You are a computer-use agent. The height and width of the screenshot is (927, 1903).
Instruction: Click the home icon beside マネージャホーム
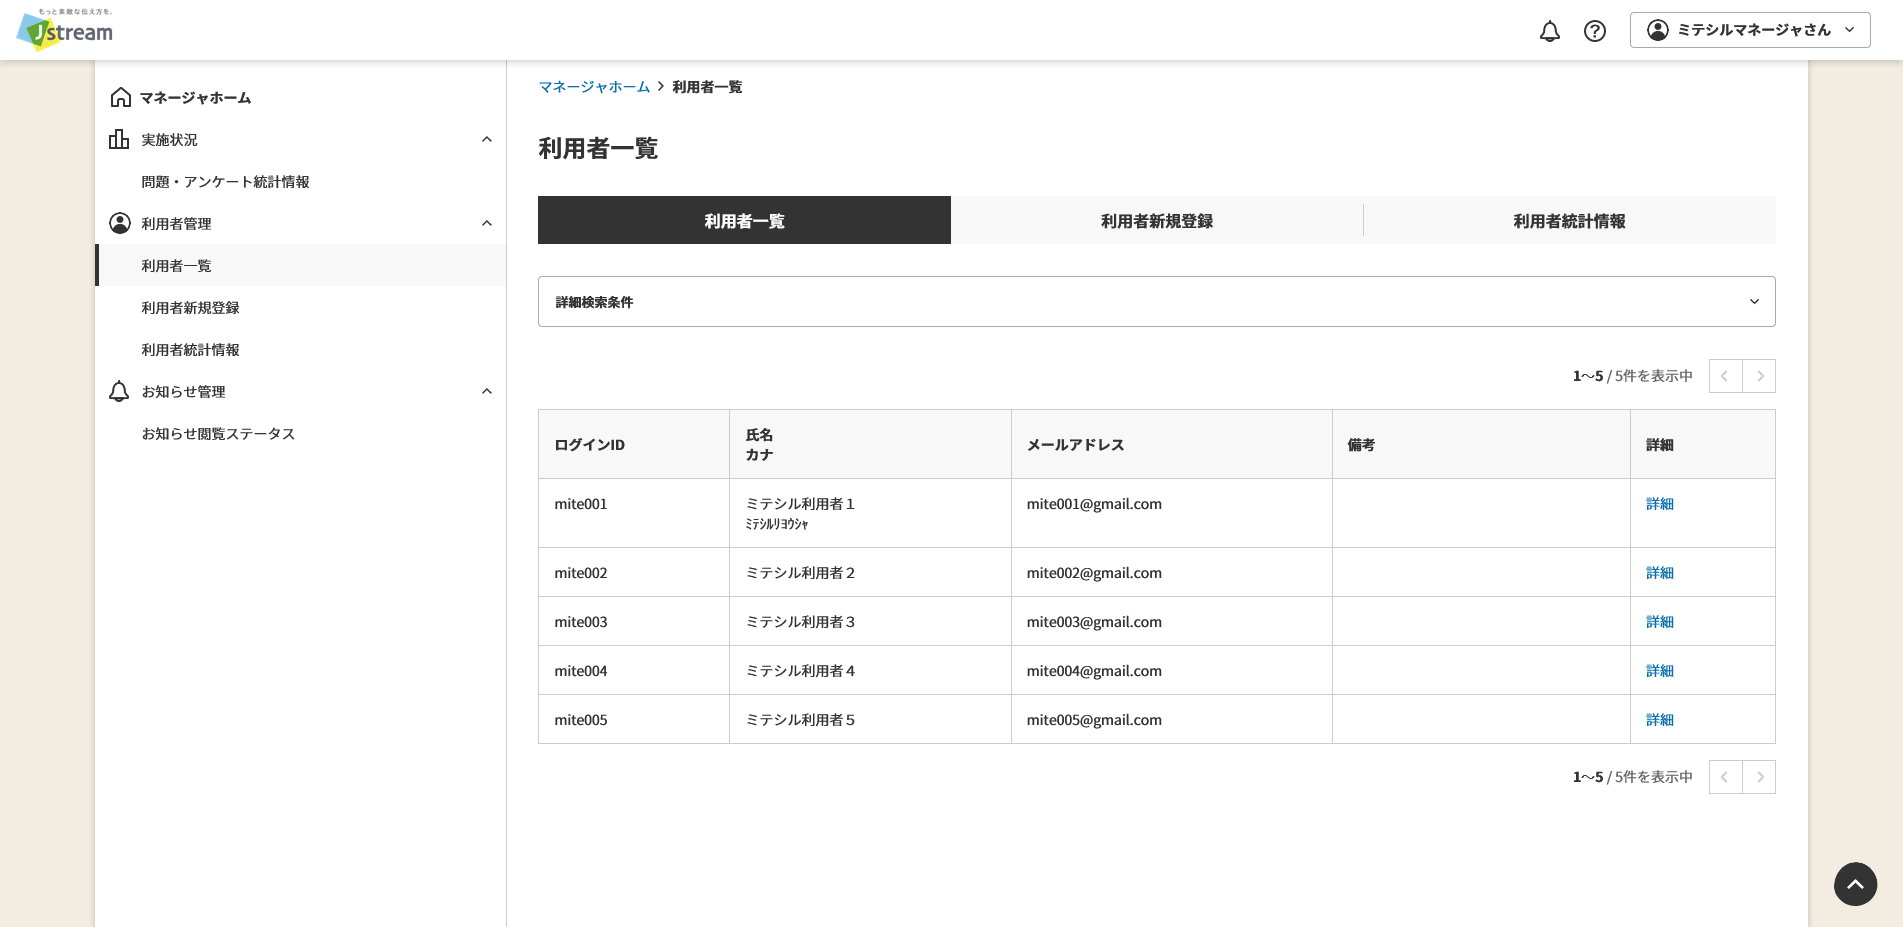pyautogui.click(x=120, y=97)
